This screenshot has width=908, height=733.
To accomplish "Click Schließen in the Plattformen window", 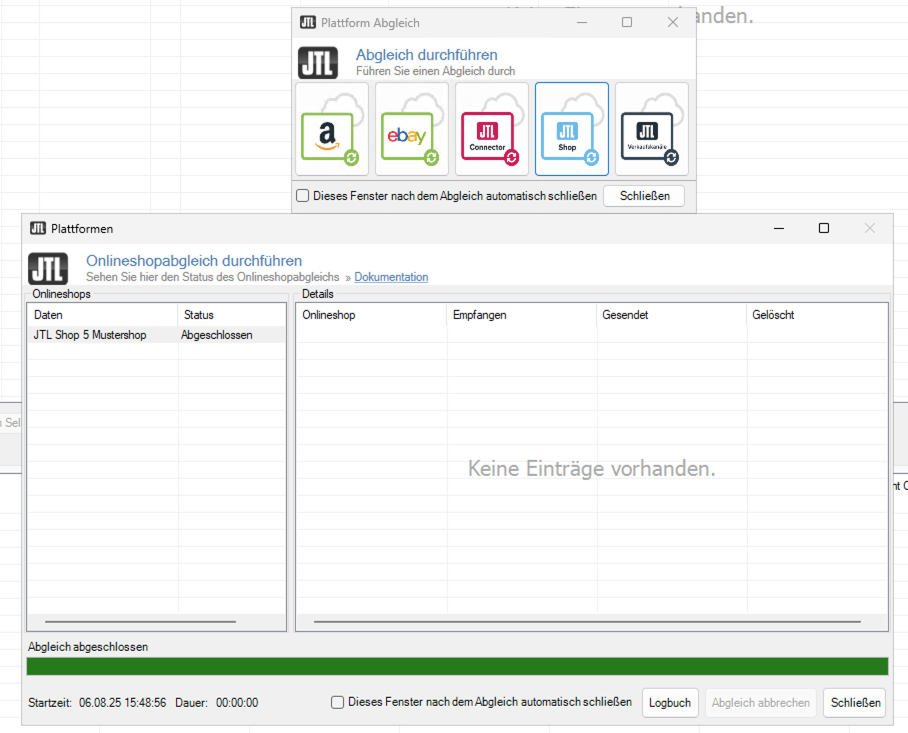I will pos(855,702).
